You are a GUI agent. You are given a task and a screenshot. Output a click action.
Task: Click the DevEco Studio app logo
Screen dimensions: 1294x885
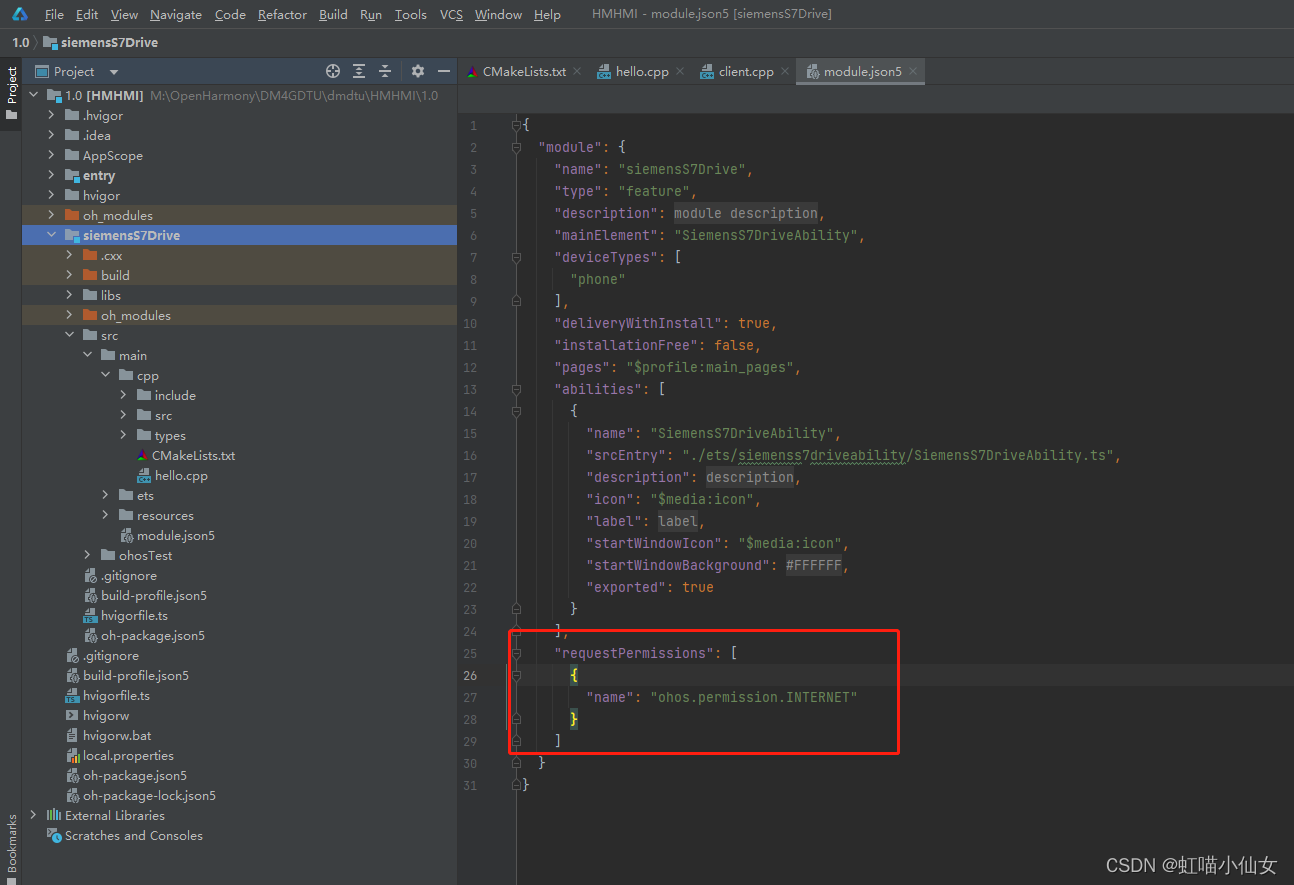(20, 14)
